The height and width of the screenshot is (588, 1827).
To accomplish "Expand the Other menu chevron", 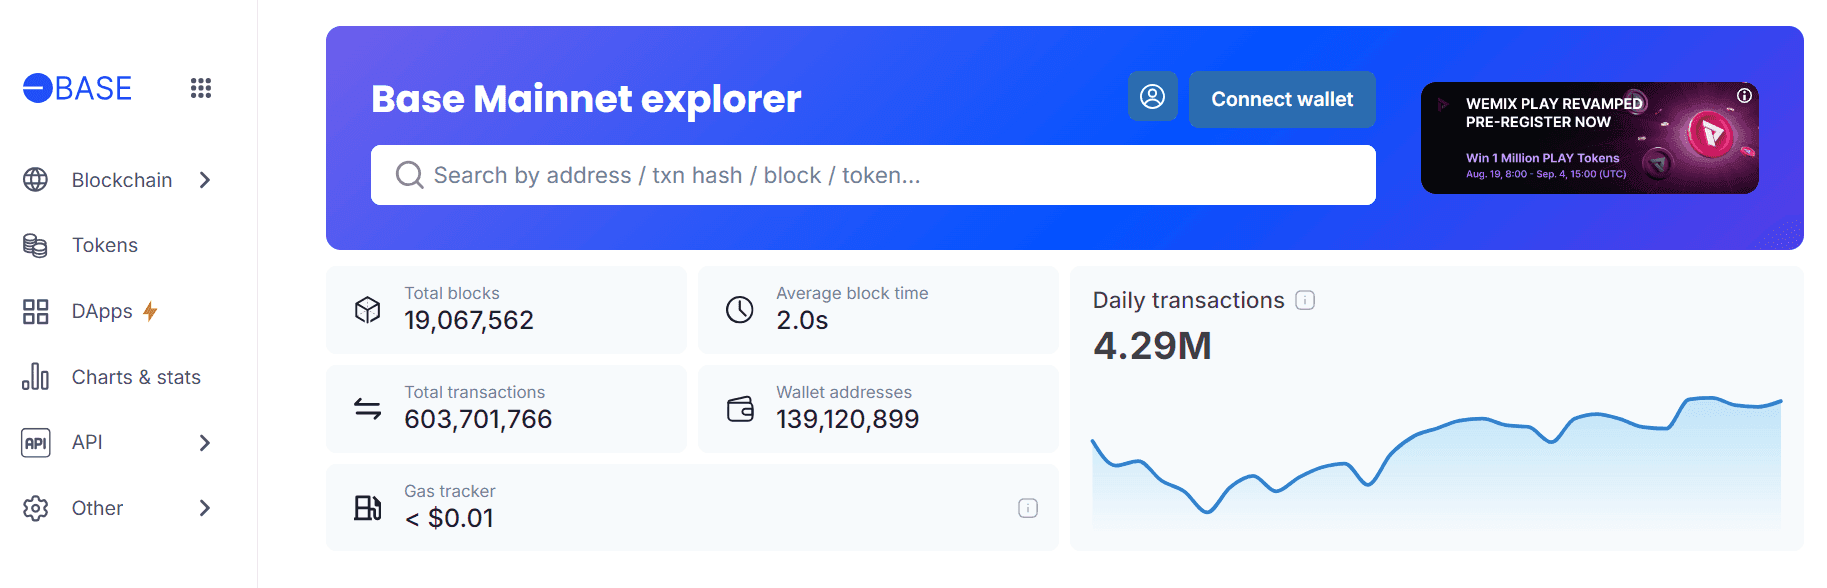I will point(205,508).
